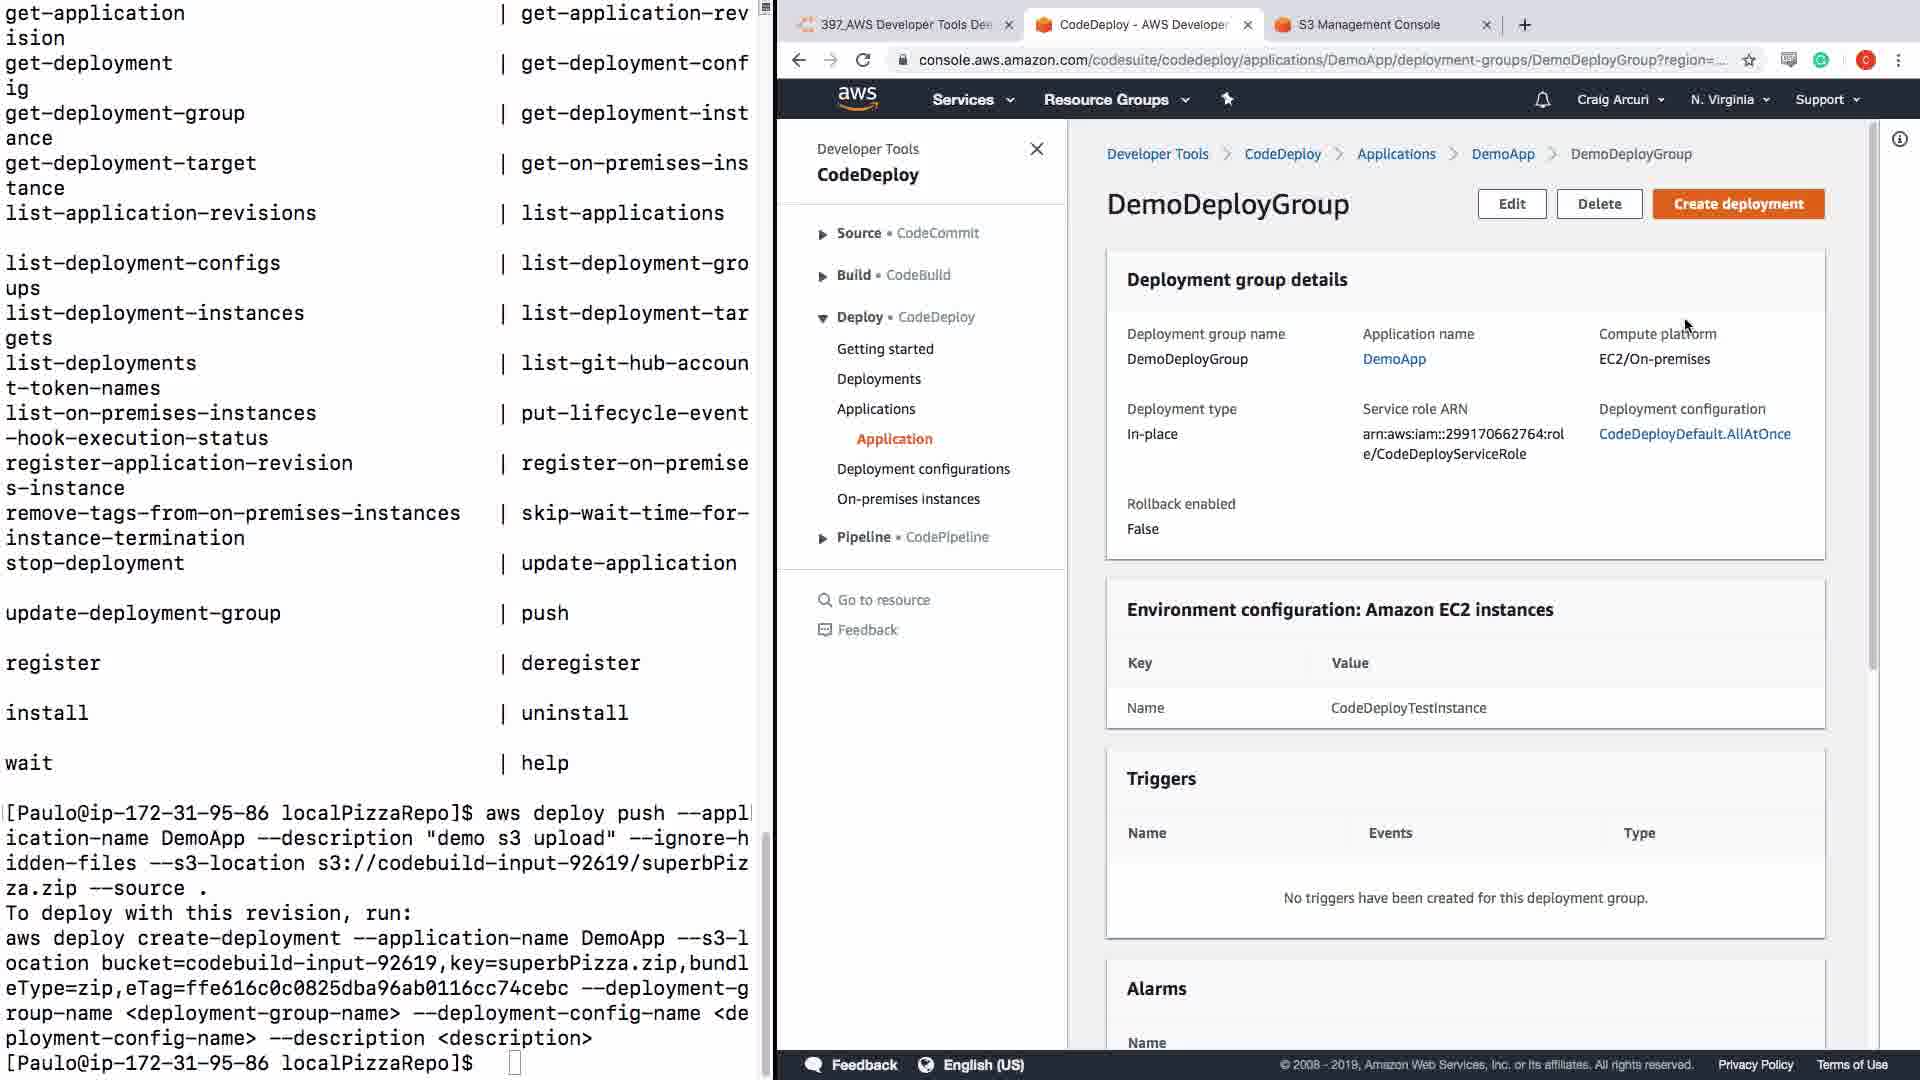Viewport: 1920px width, 1080px height.
Task: Open Deployment configurations in the sidebar
Action: (922, 469)
